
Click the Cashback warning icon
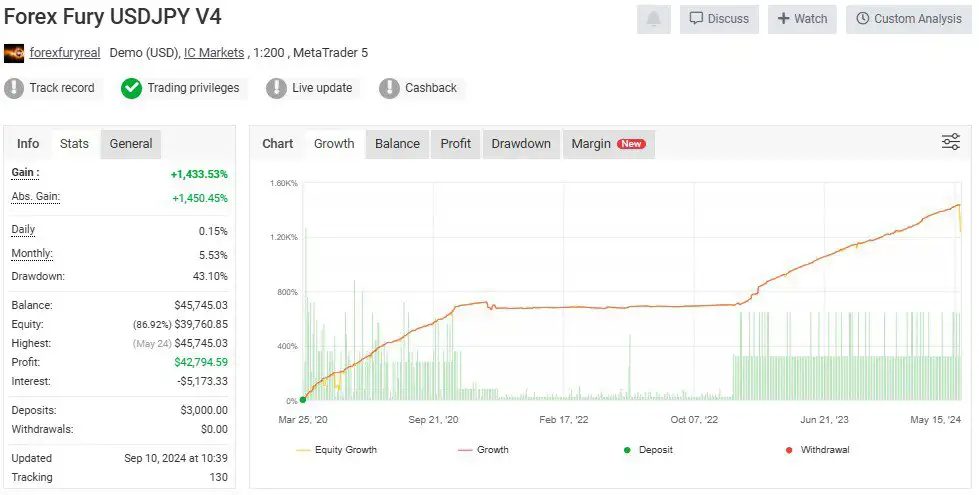point(389,88)
